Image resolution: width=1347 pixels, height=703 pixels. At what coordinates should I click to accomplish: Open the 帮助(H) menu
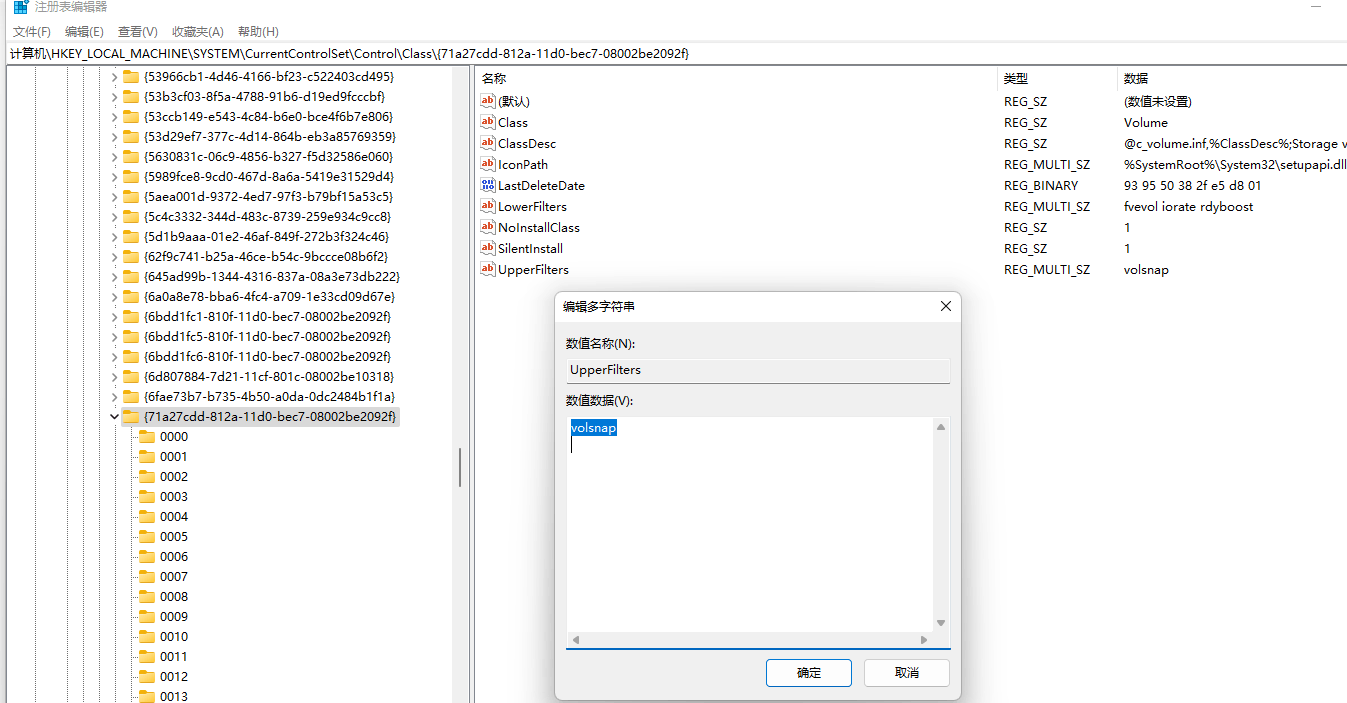tap(259, 32)
